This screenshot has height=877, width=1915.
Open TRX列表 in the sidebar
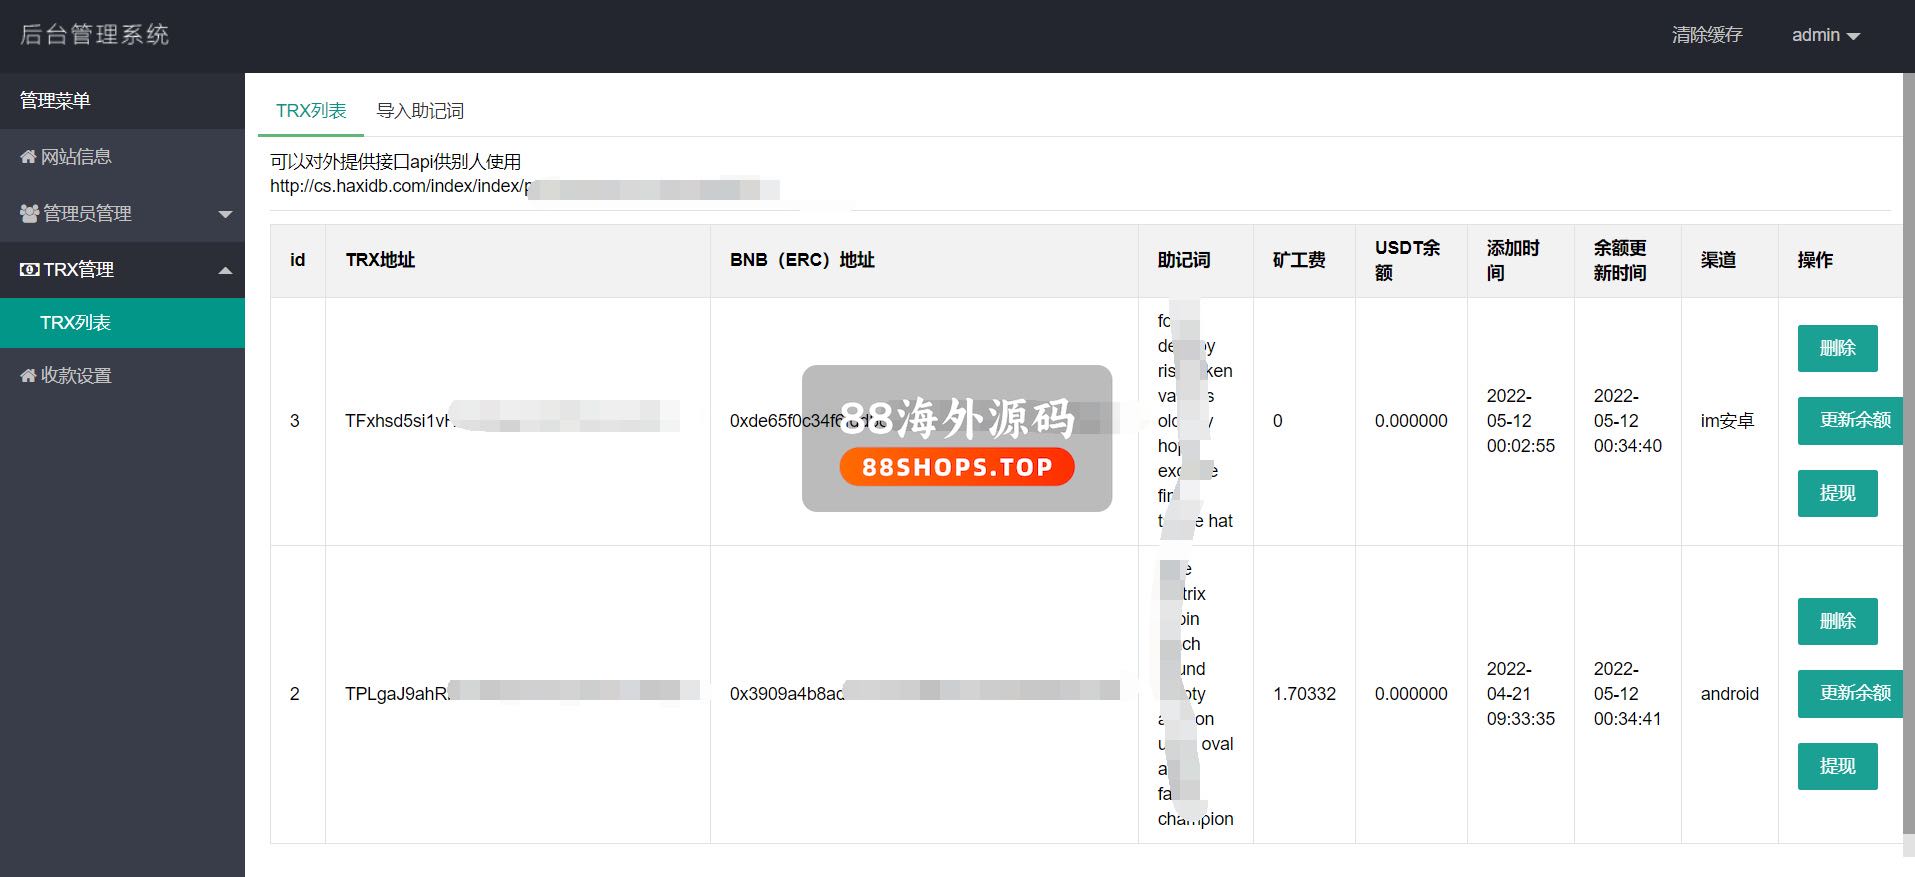click(76, 323)
